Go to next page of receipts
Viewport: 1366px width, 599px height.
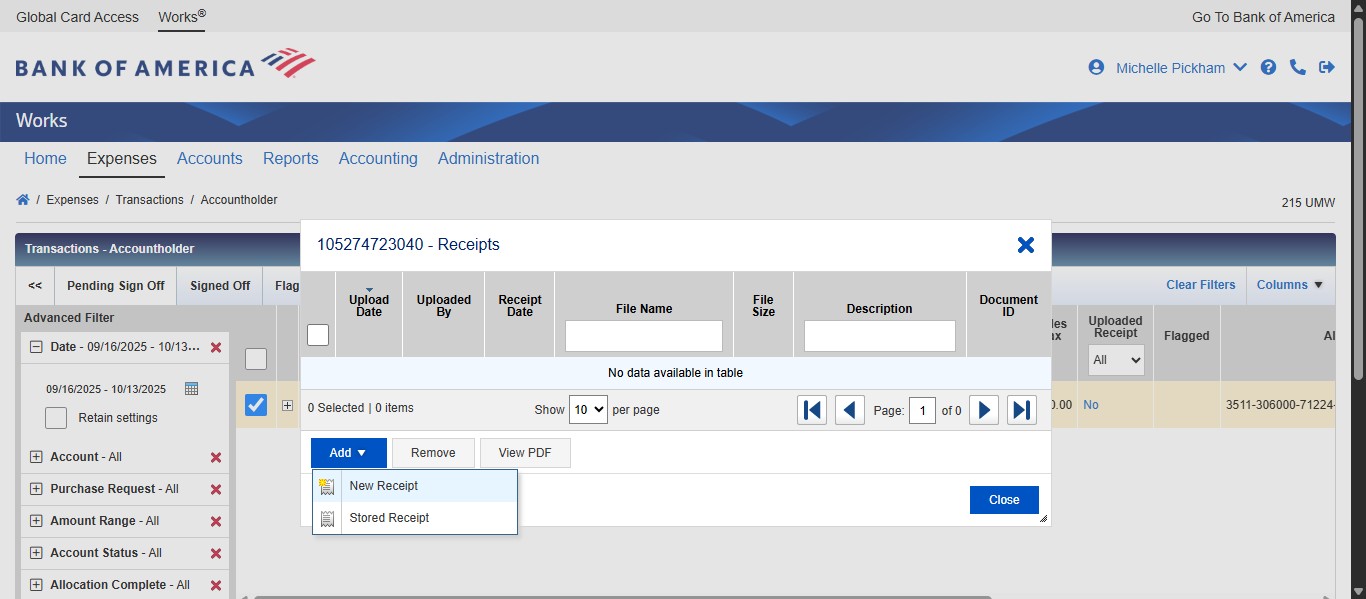click(x=984, y=410)
